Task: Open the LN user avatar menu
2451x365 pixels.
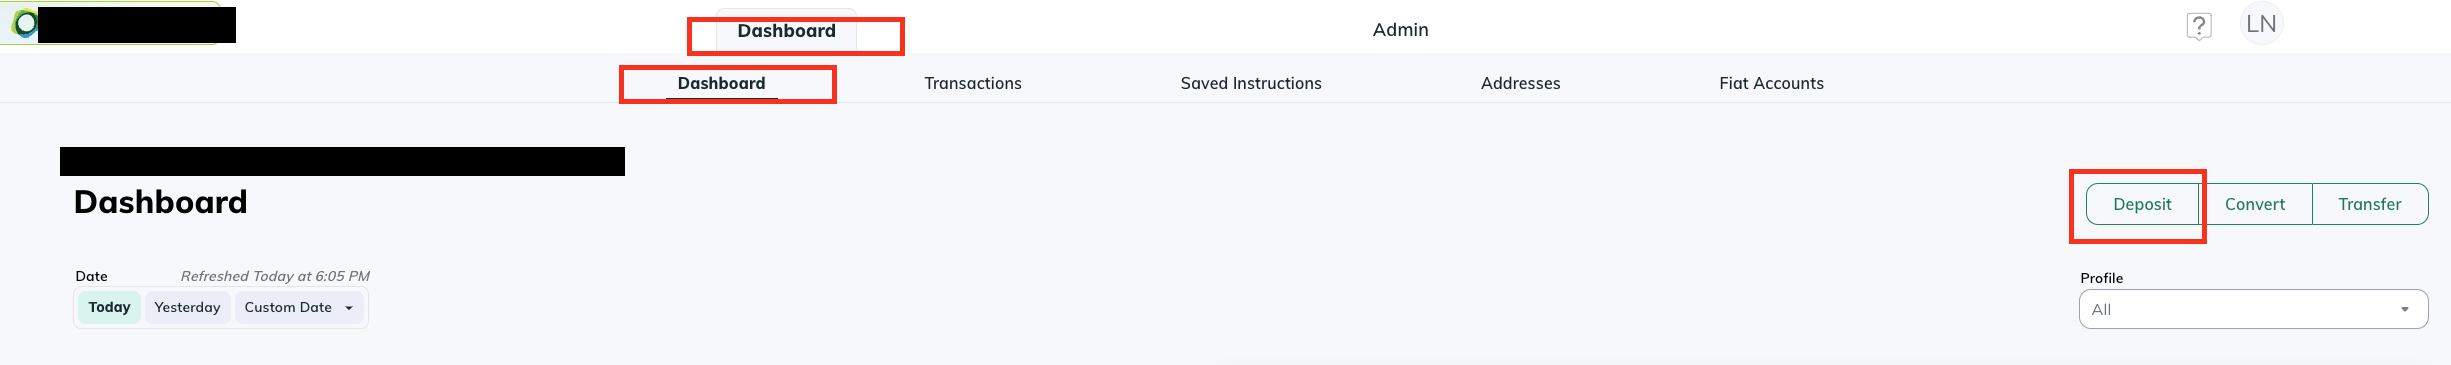Action: click(2261, 24)
